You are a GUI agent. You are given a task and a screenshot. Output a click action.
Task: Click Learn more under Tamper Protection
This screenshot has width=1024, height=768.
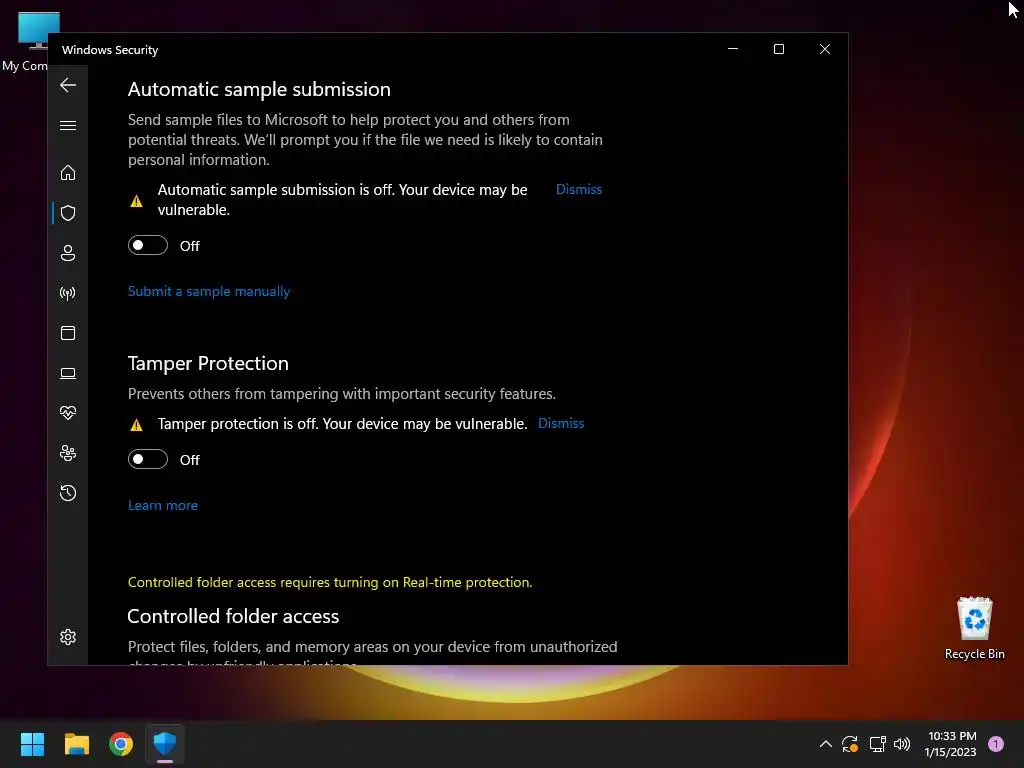click(x=163, y=505)
